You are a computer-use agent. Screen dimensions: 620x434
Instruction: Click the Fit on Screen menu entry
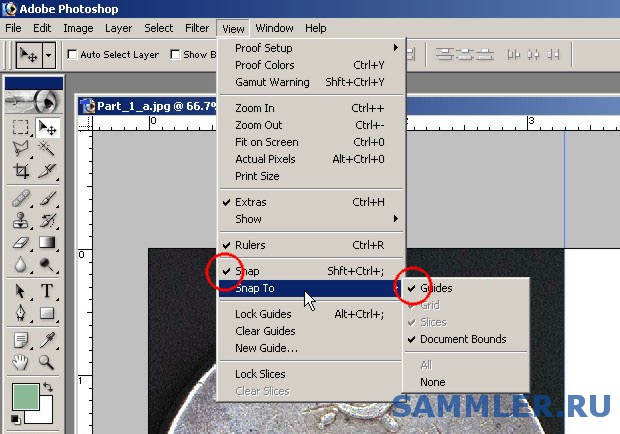266,142
